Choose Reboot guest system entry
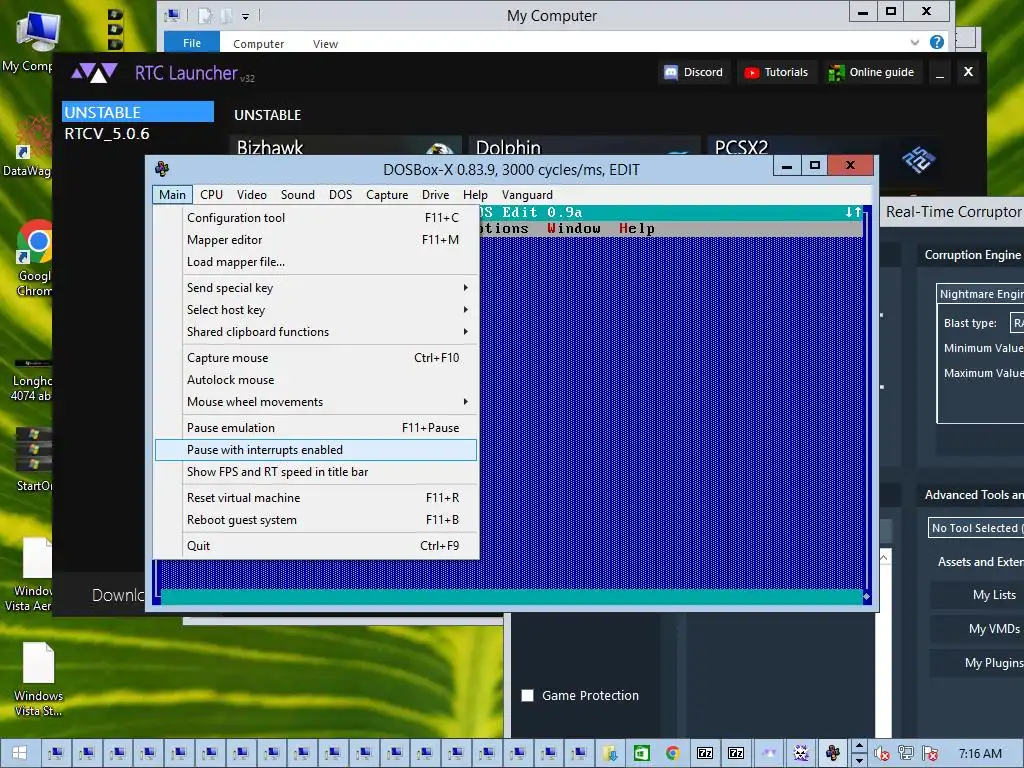 [x=316, y=520]
